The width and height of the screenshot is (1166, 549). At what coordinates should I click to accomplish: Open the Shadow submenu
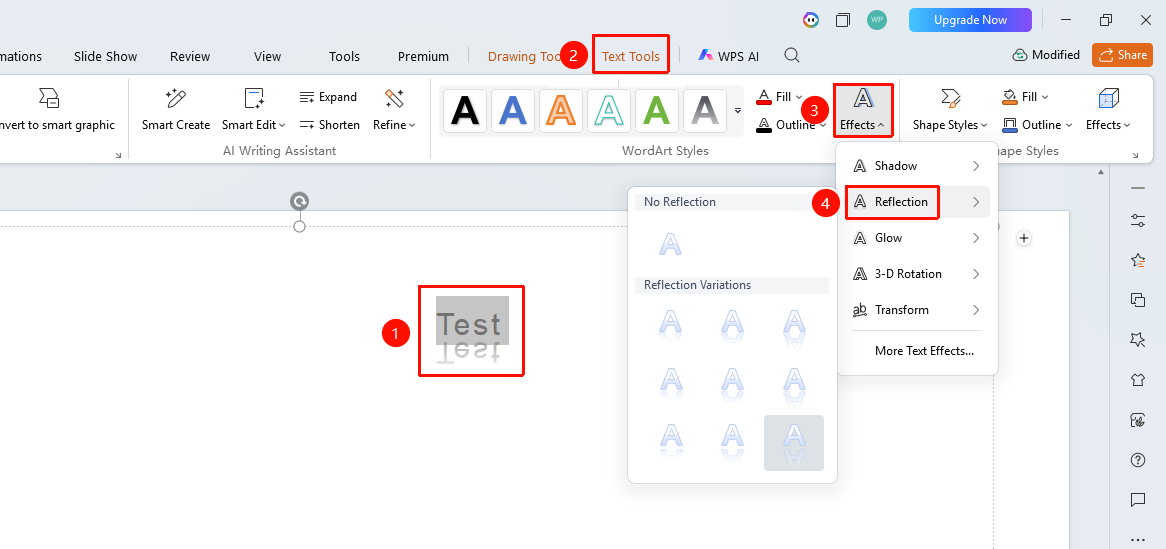(918, 166)
